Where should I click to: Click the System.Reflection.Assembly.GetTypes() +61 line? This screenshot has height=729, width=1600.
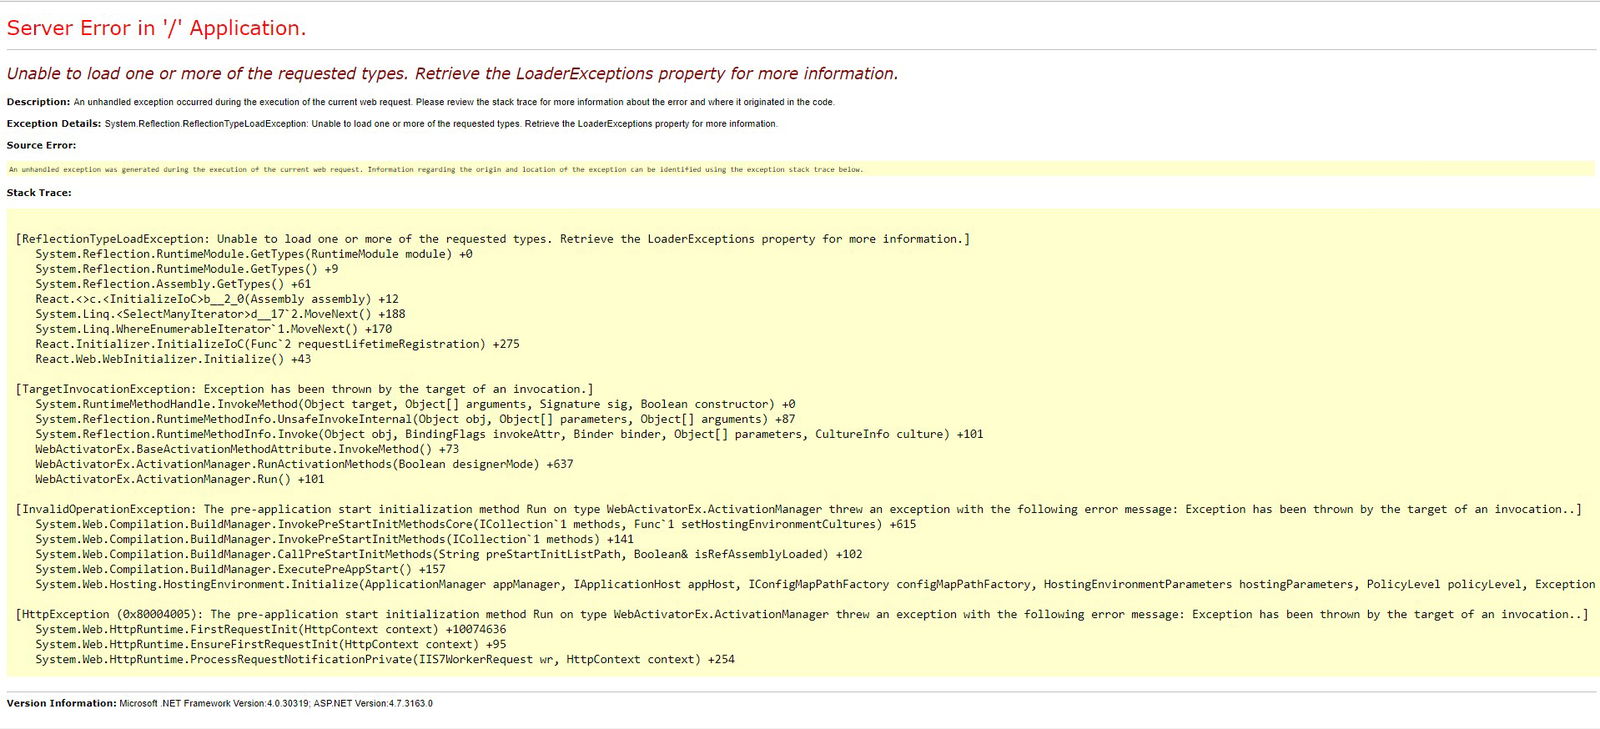click(x=173, y=284)
